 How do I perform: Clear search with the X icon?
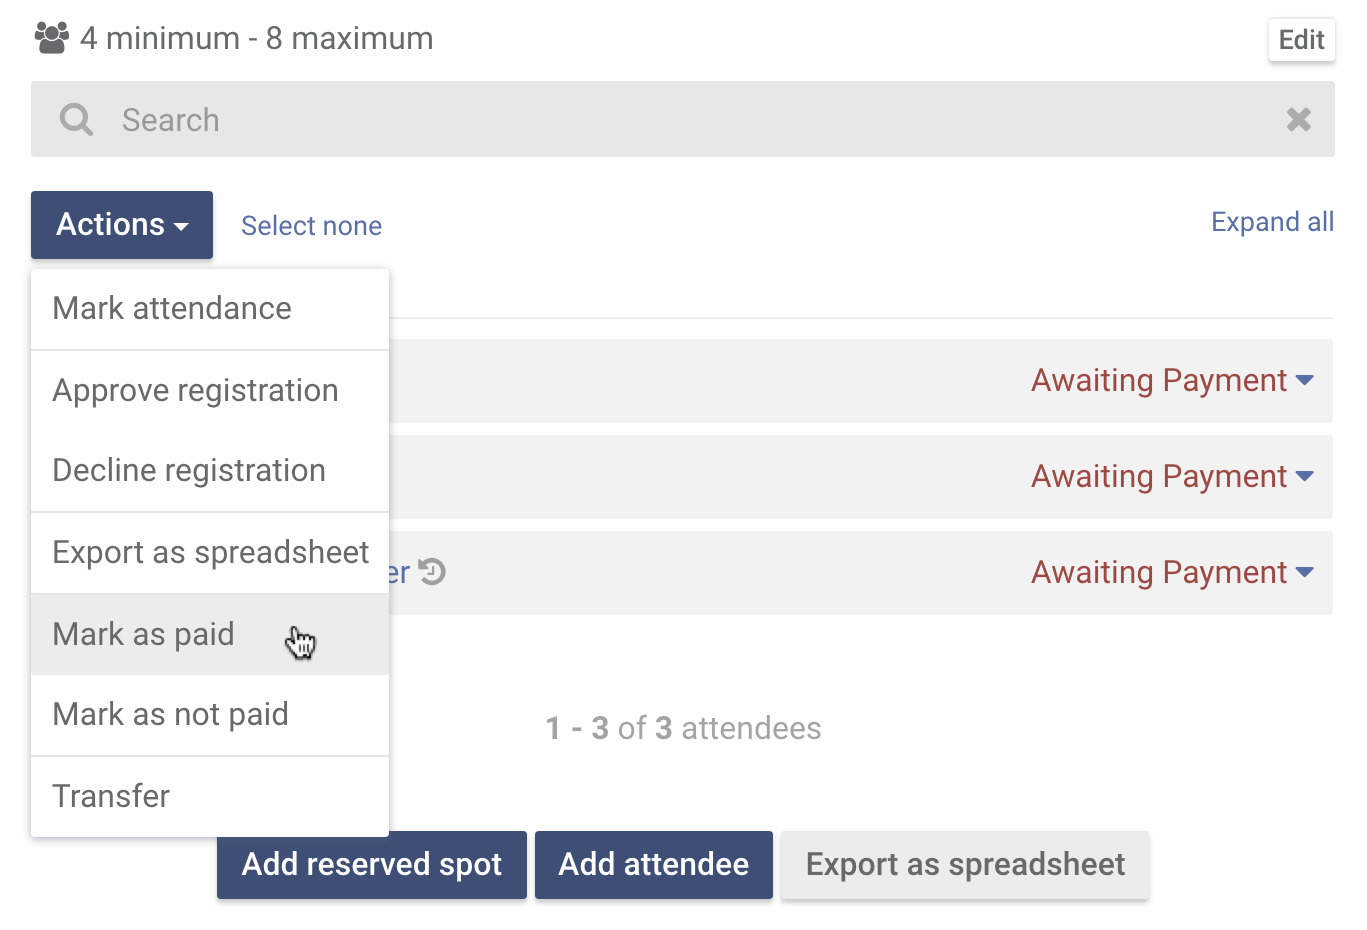[x=1299, y=120]
